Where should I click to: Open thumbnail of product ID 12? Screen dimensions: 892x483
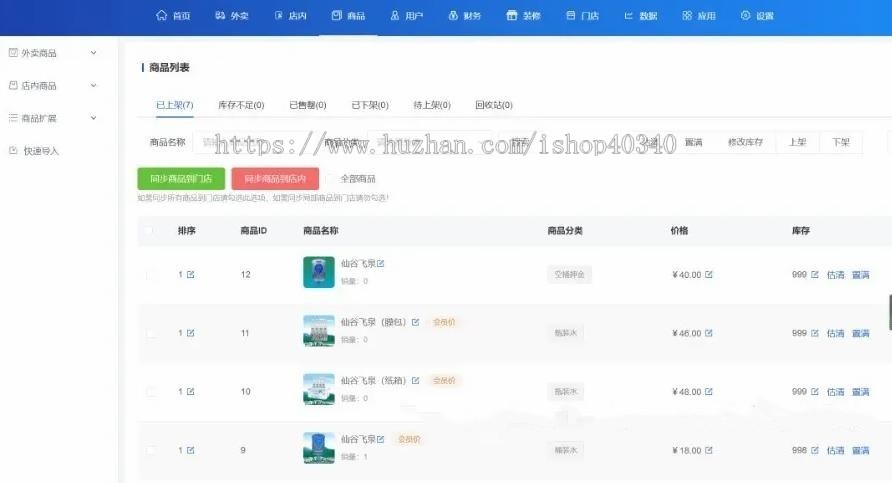pos(319,272)
